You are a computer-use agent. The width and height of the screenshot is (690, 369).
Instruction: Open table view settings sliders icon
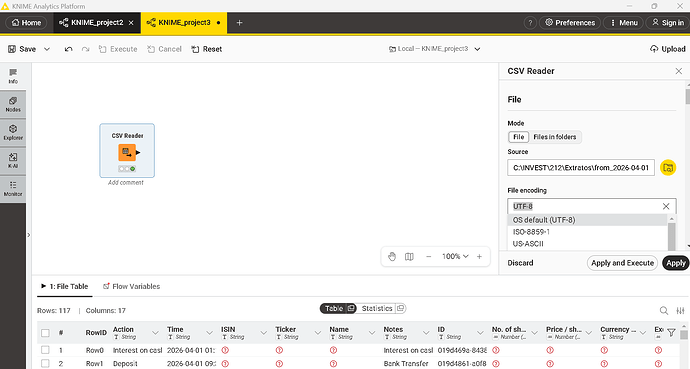click(x=680, y=311)
